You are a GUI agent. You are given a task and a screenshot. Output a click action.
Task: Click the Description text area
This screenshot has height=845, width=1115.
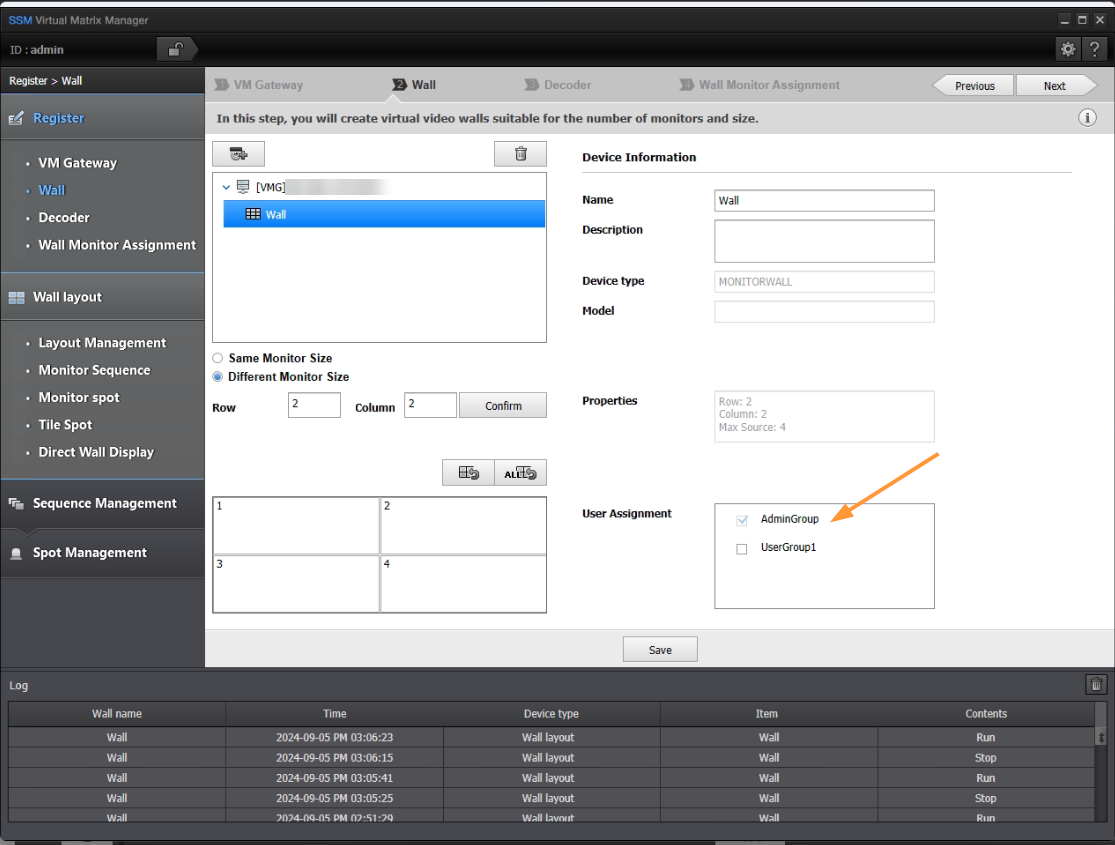(x=824, y=241)
